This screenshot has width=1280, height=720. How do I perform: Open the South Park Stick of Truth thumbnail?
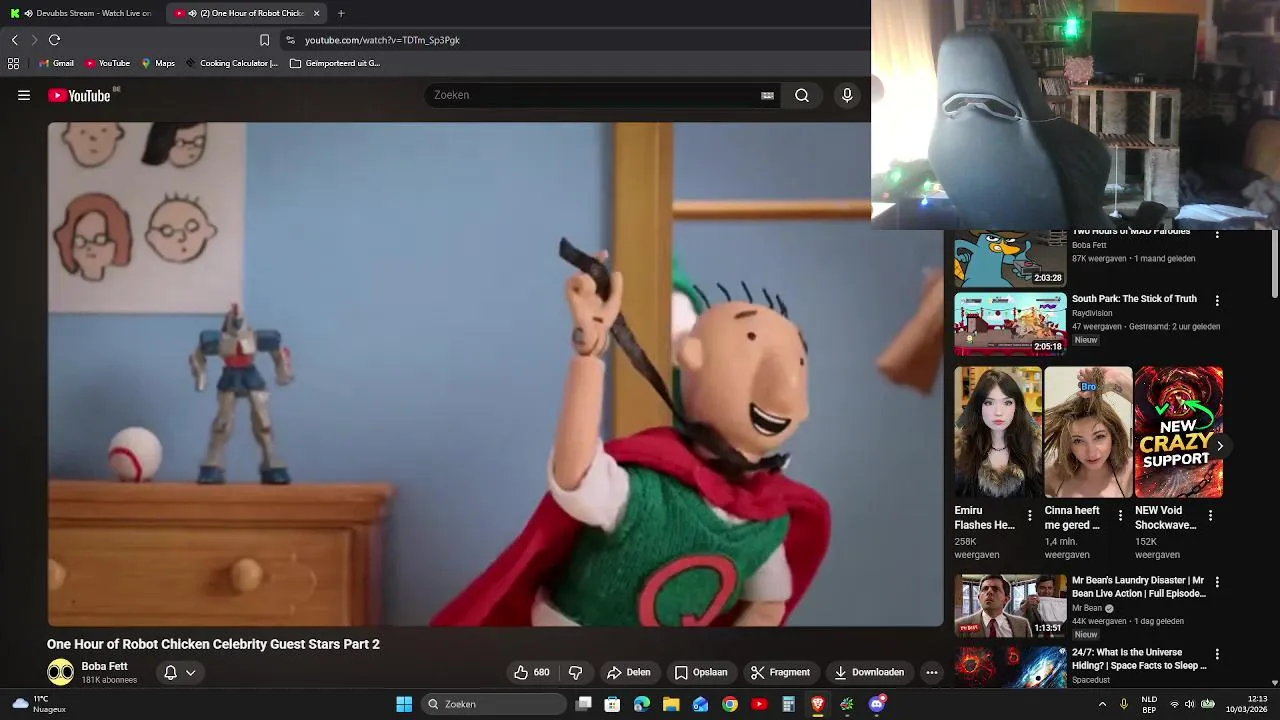[x=1010, y=324]
